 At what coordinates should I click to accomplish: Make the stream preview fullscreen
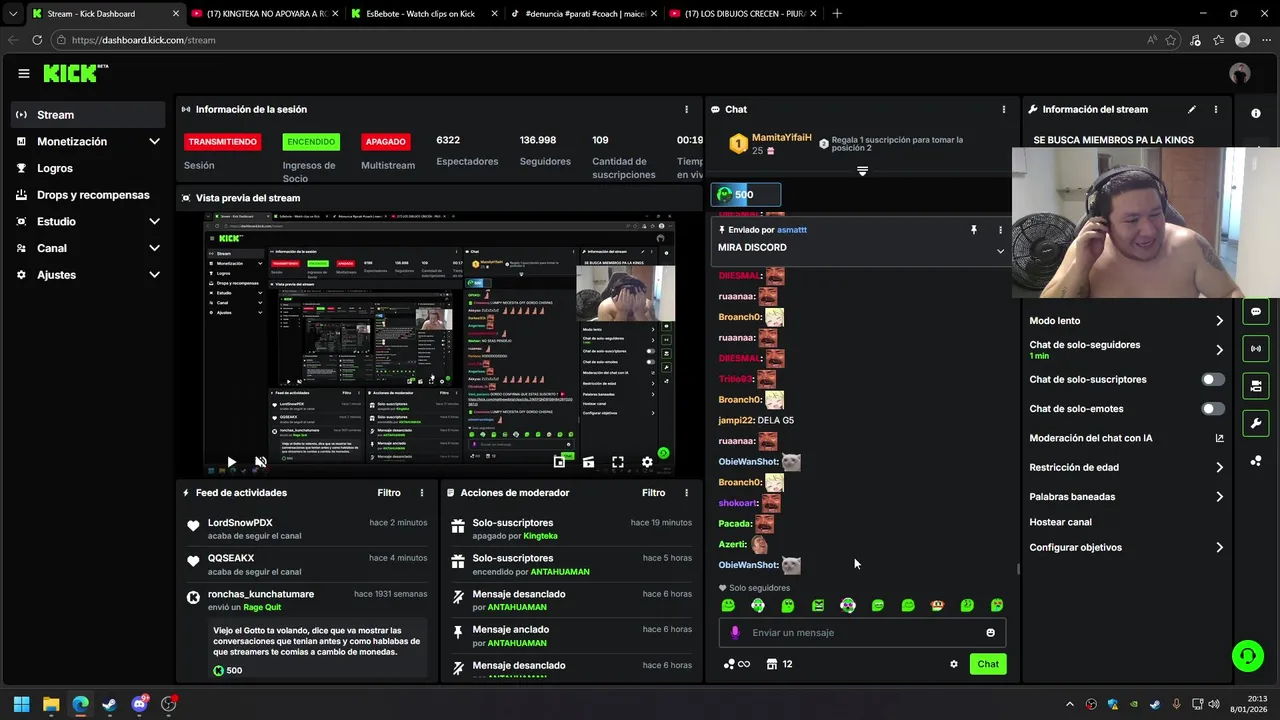coord(618,462)
